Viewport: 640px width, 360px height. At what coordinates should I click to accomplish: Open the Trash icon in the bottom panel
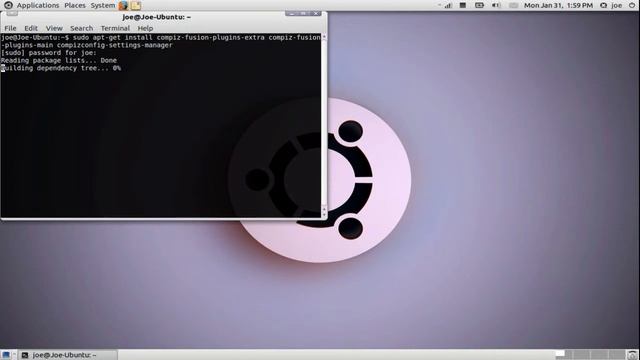pyautogui.click(x=632, y=355)
